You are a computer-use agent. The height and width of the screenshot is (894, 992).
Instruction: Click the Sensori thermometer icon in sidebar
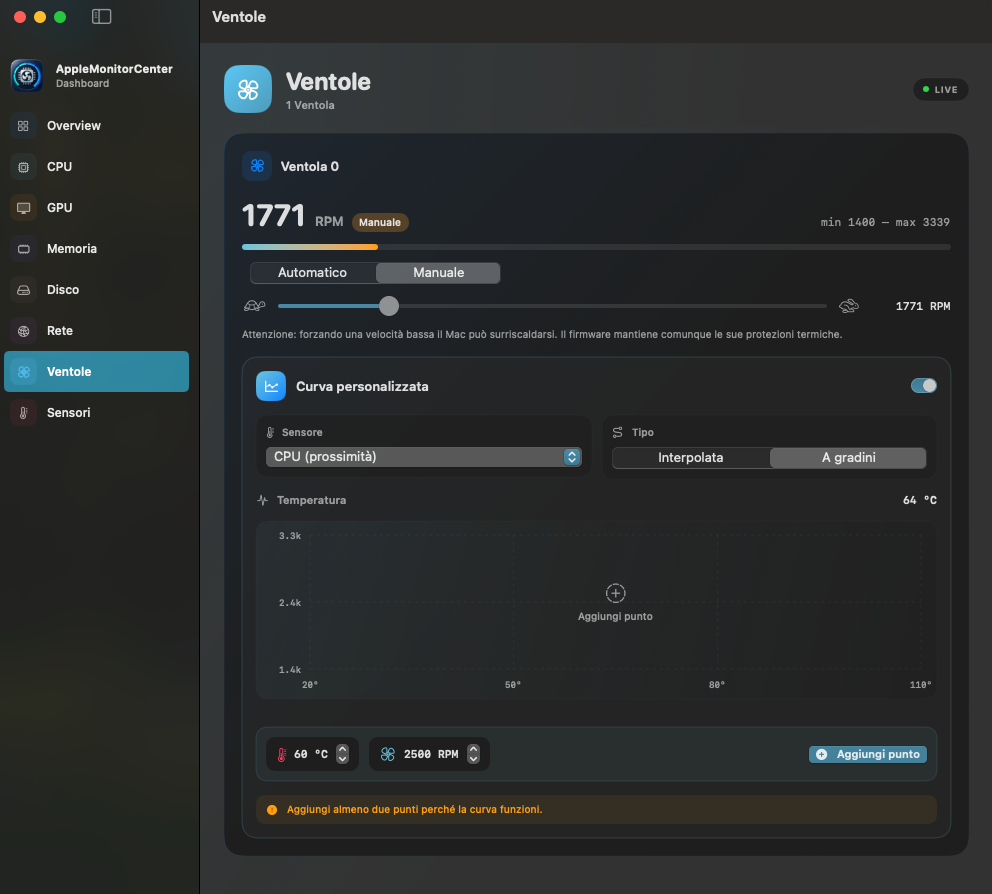coord(23,413)
